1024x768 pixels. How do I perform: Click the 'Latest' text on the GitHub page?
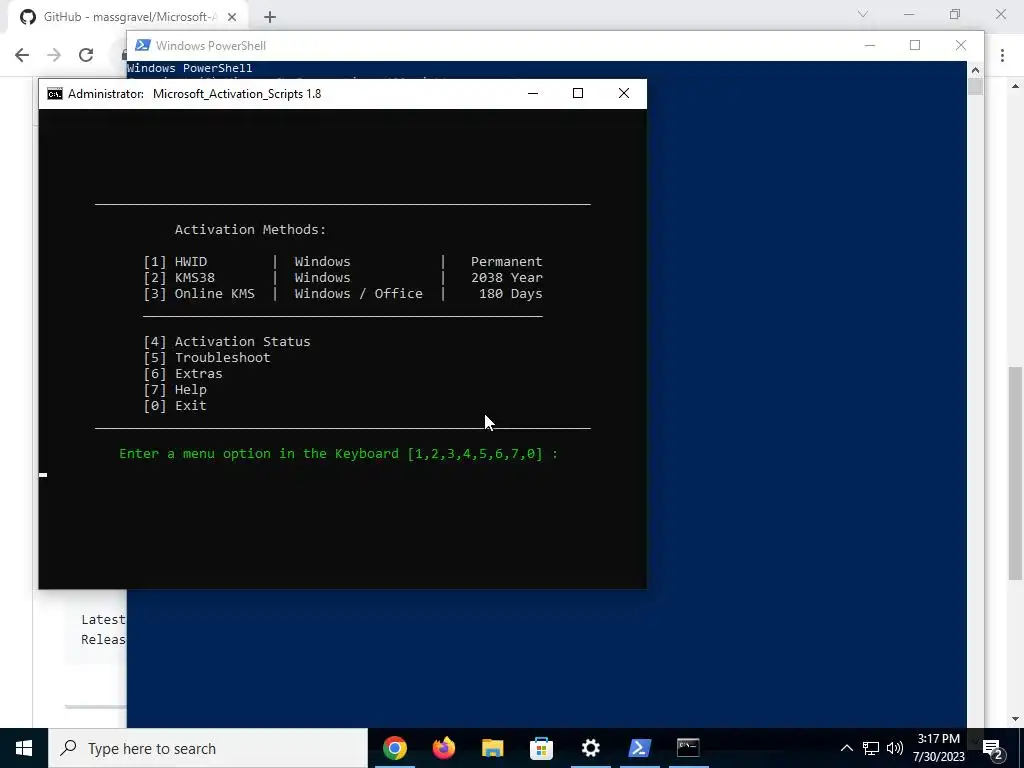coord(103,619)
